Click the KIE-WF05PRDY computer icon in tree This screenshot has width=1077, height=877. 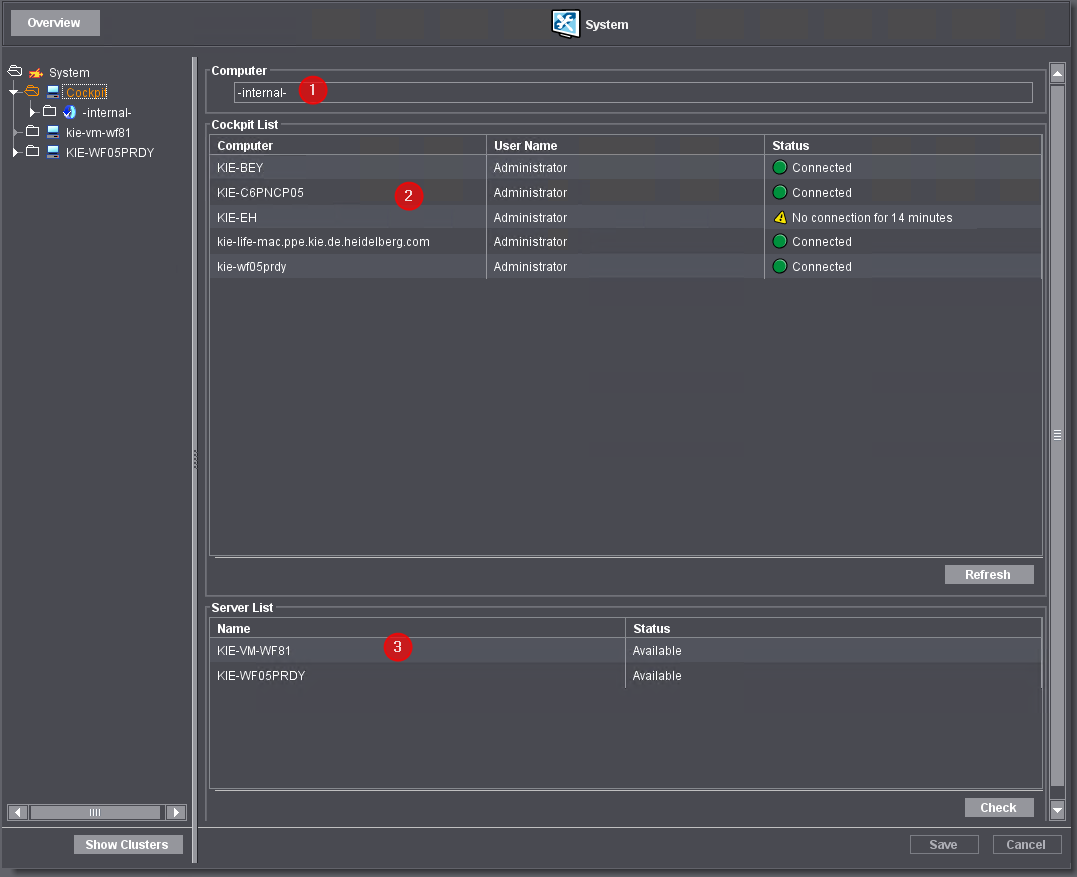(53, 152)
